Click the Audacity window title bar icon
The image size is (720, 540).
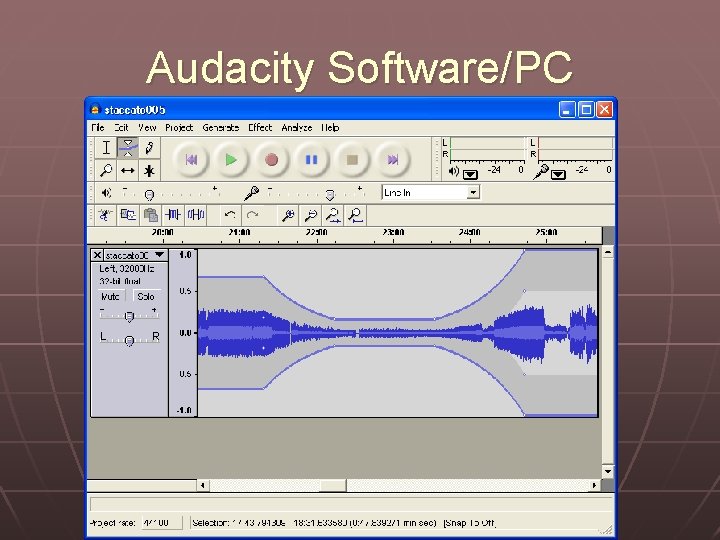[x=95, y=110]
